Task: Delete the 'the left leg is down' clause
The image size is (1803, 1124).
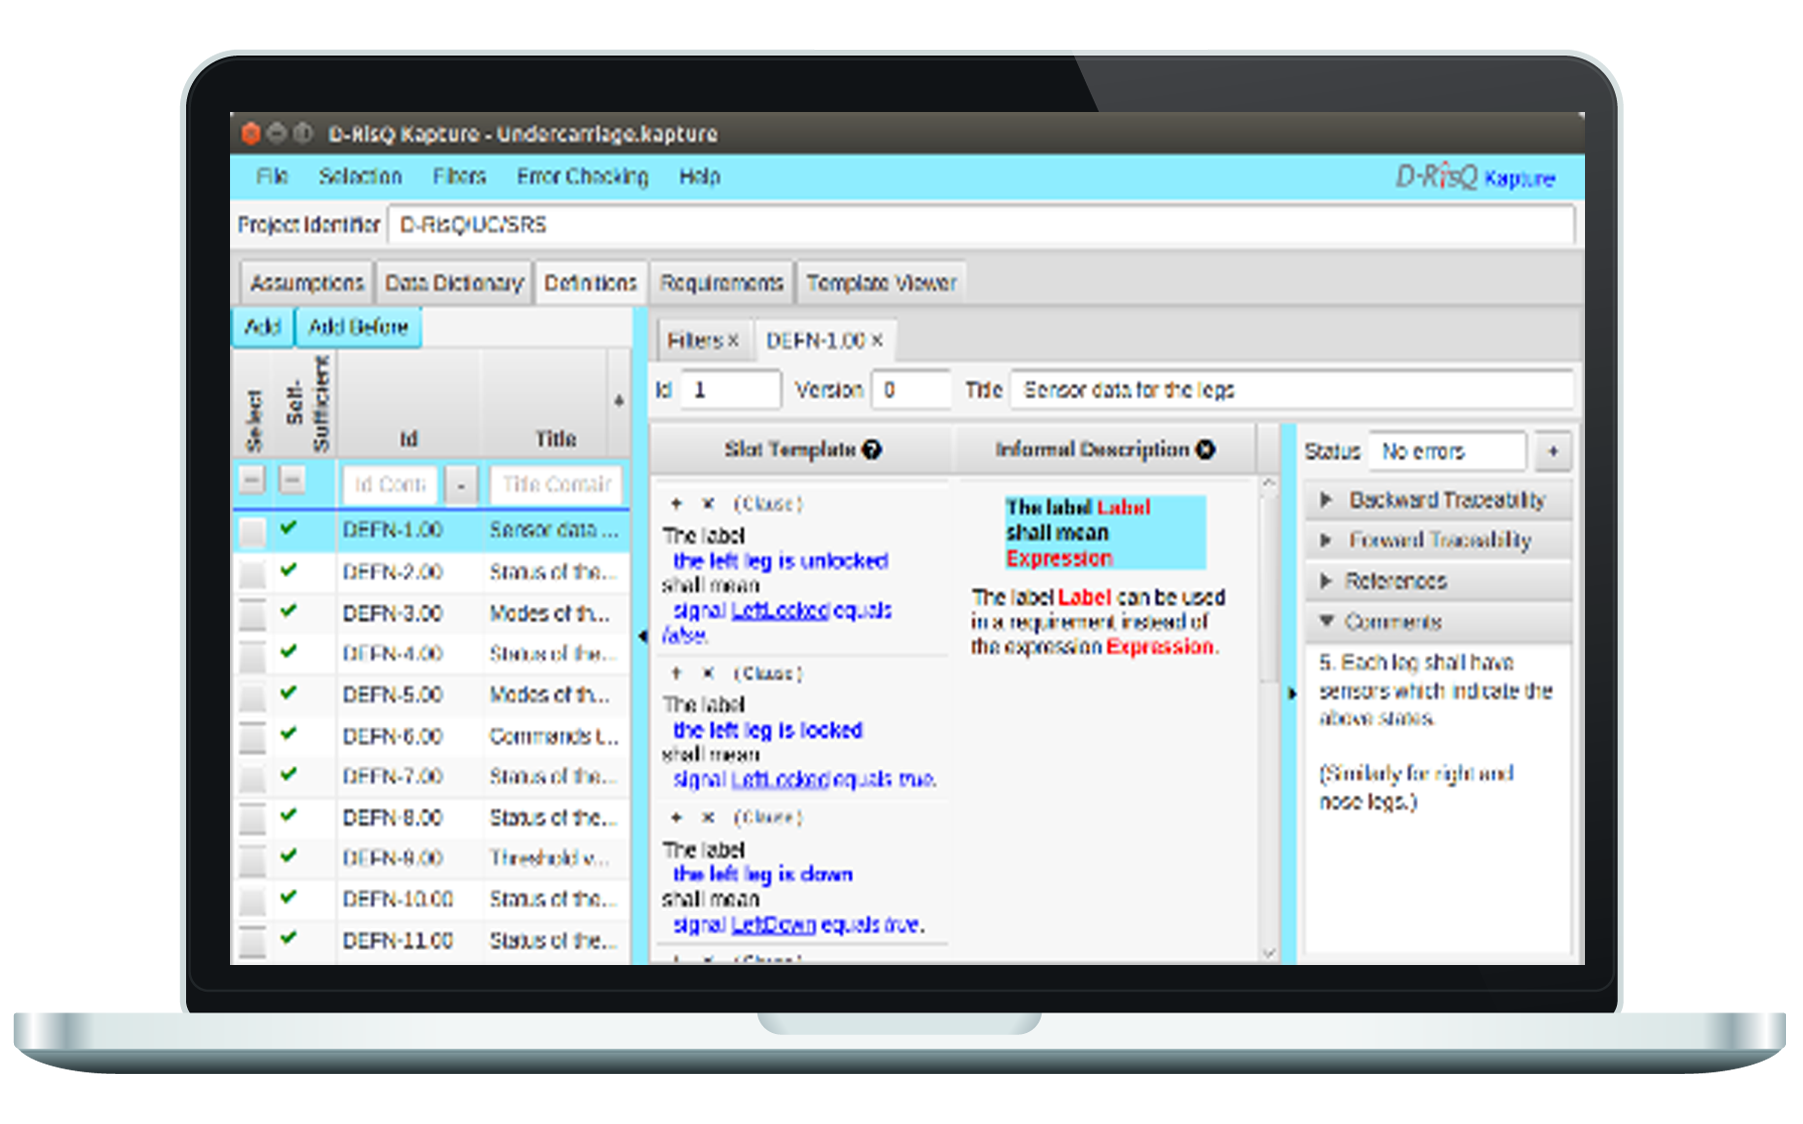Action: pos(707,817)
